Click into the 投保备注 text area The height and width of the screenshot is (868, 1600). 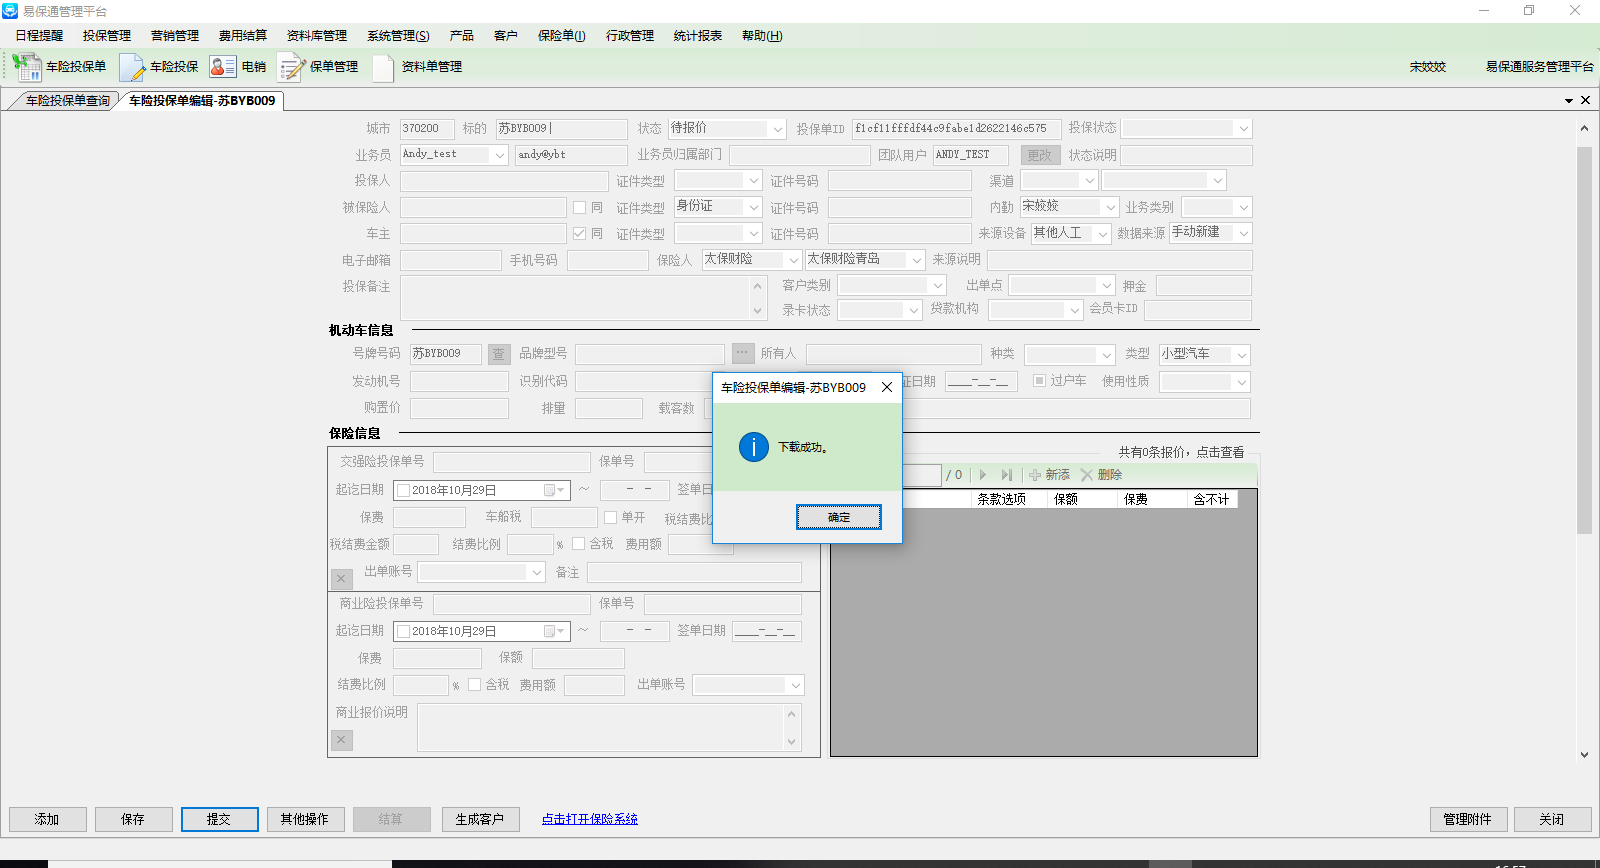[x=576, y=298]
